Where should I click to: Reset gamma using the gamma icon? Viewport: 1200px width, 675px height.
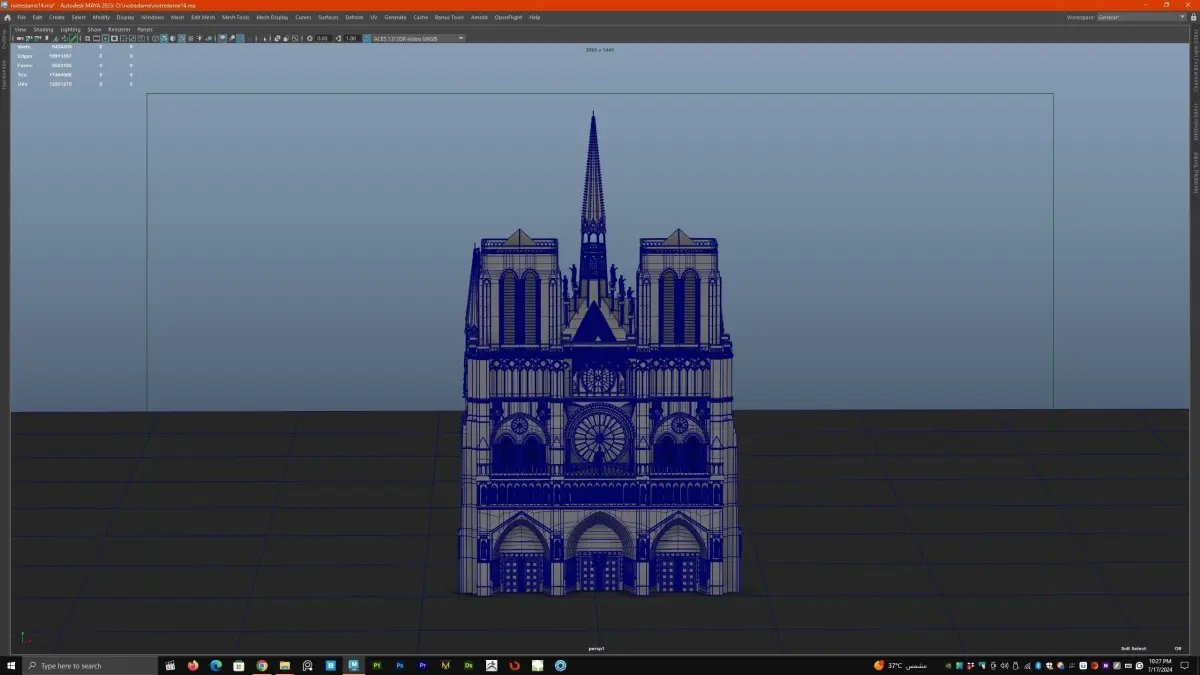[x=339, y=38]
